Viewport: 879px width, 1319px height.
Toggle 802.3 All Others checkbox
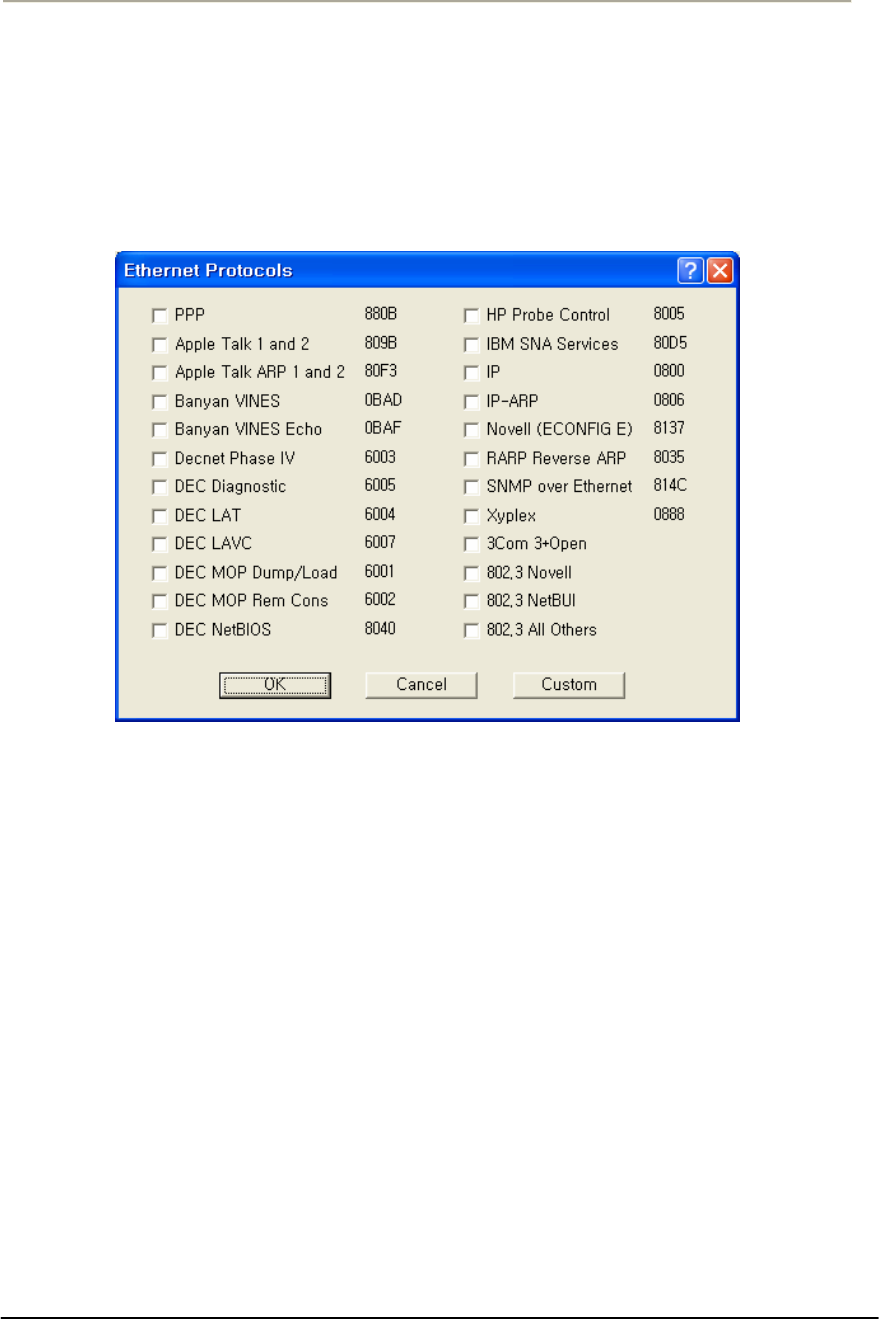pyautogui.click(x=470, y=631)
